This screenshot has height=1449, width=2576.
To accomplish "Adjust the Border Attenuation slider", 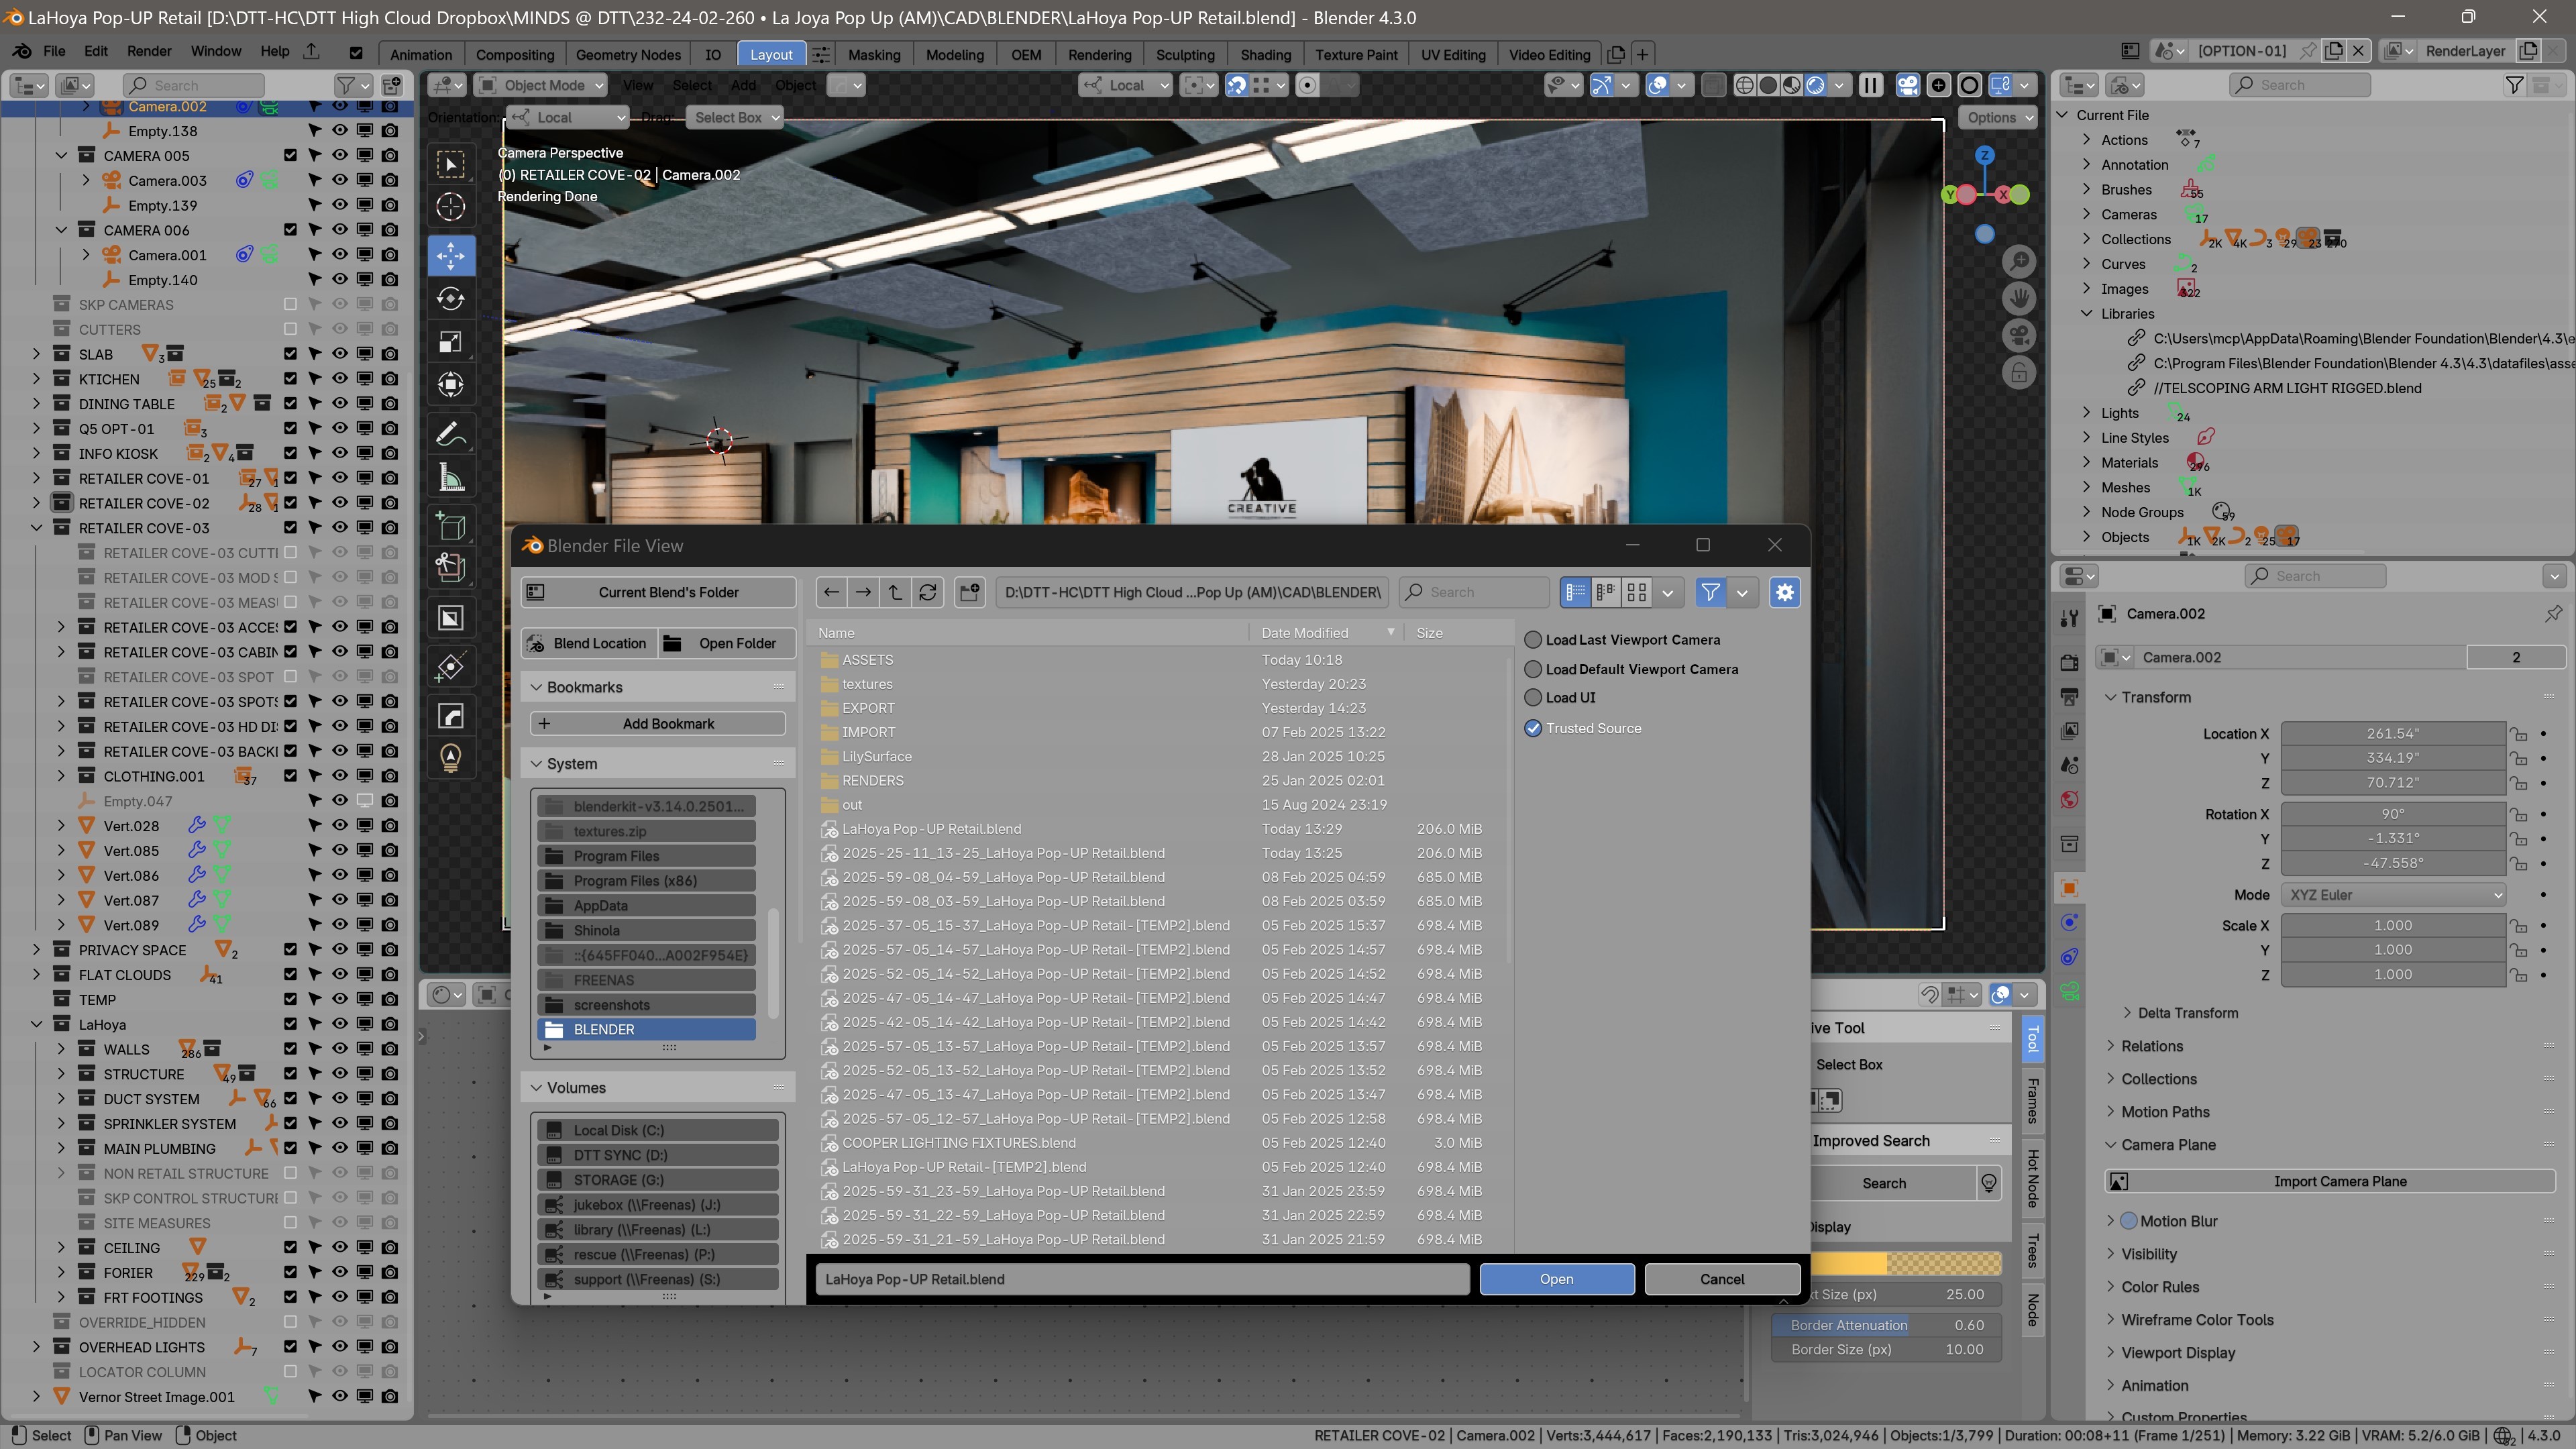I will (1886, 1325).
